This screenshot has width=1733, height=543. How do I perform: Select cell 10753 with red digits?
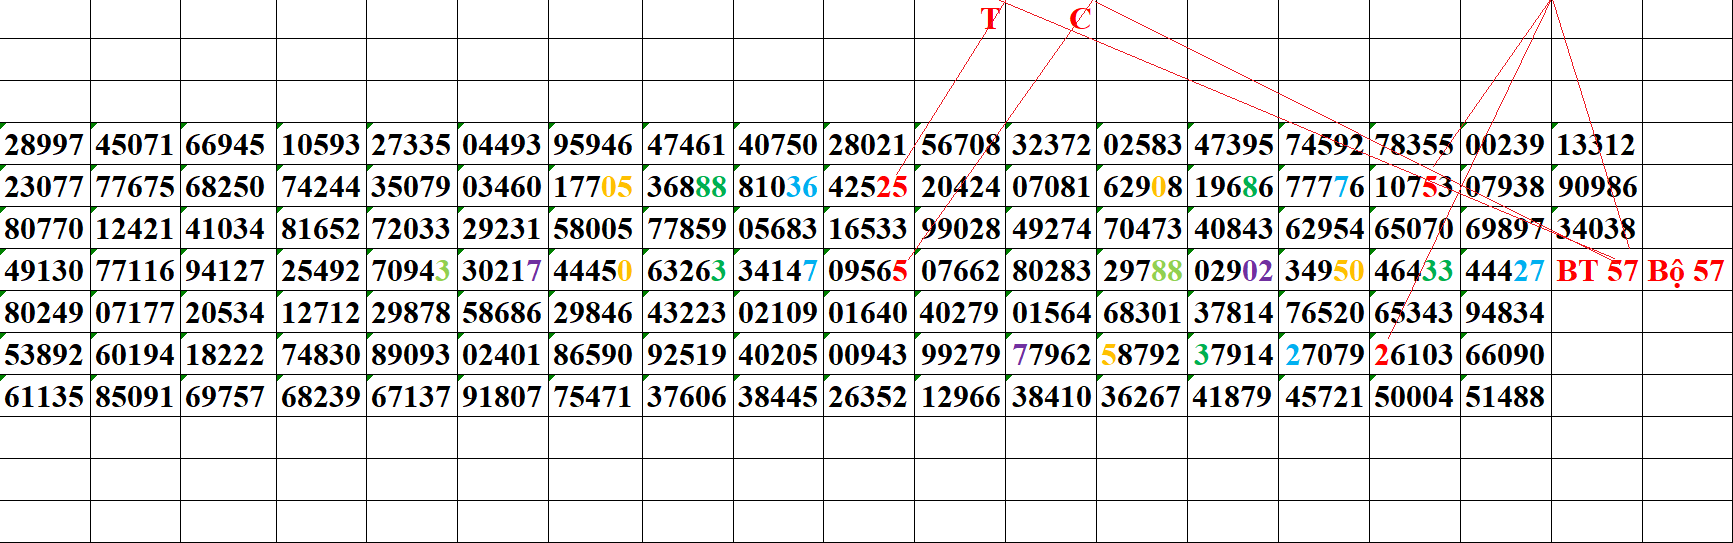tap(1413, 187)
